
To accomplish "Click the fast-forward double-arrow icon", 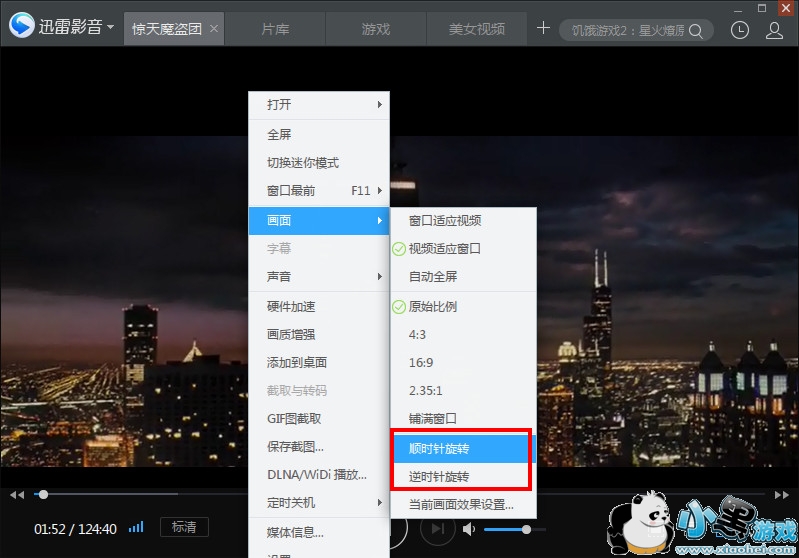I will (782, 495).
